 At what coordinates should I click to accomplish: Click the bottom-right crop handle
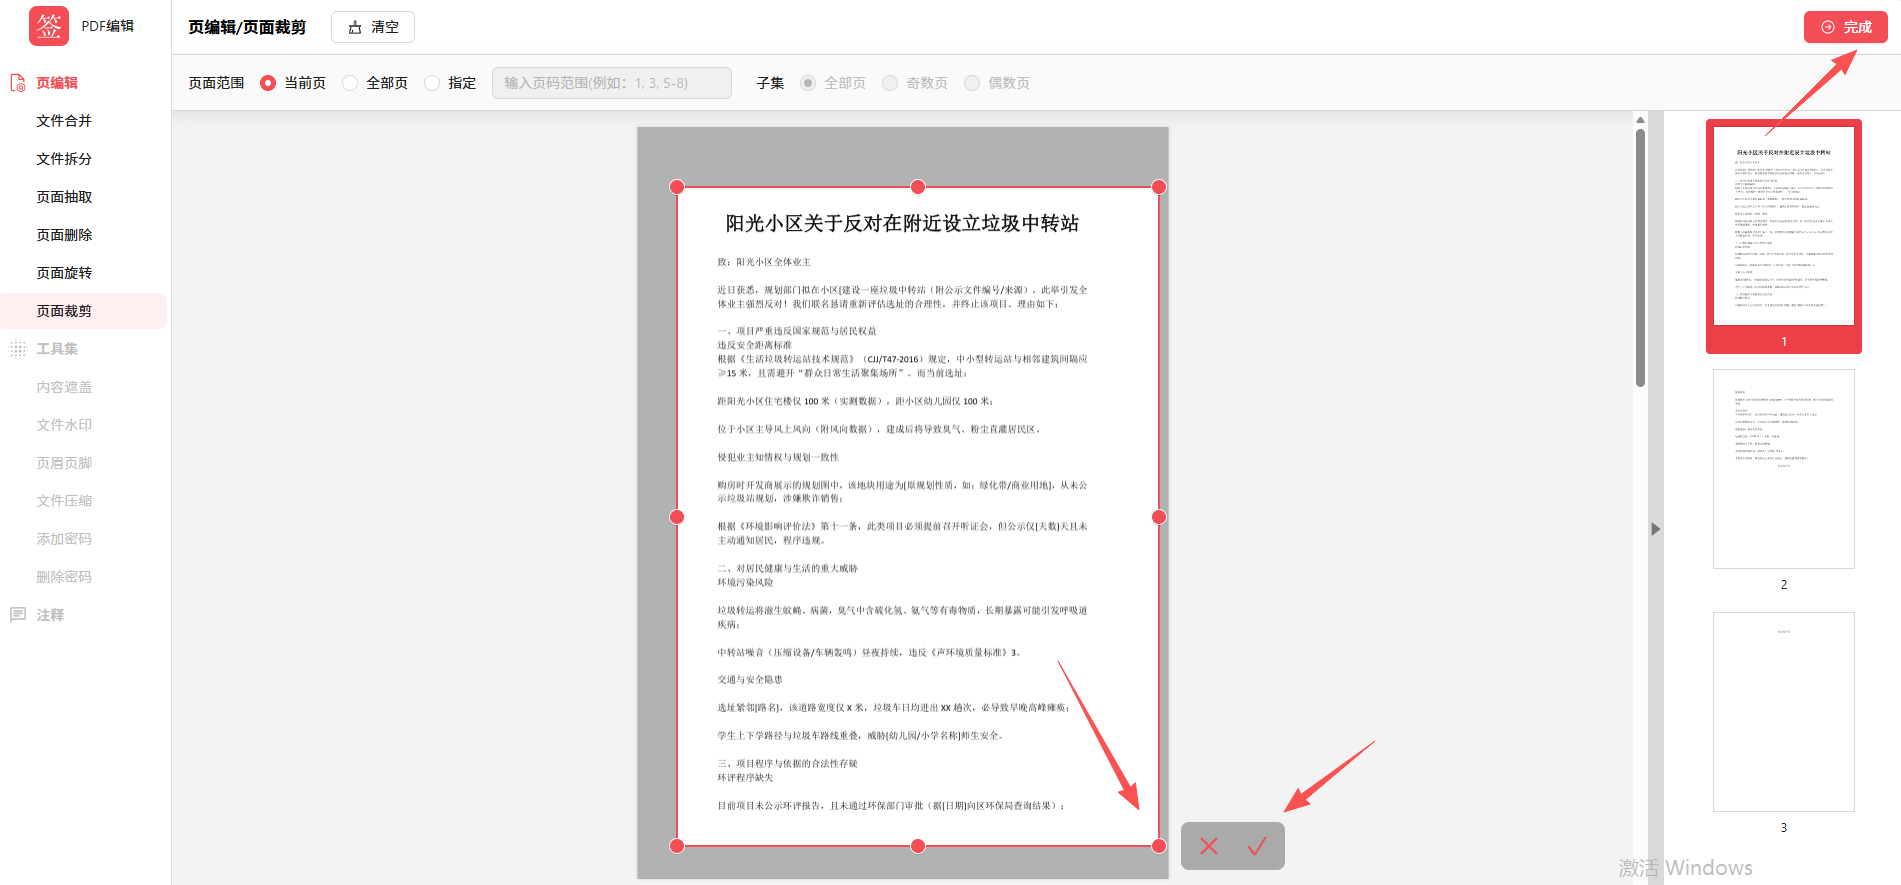1159,846
